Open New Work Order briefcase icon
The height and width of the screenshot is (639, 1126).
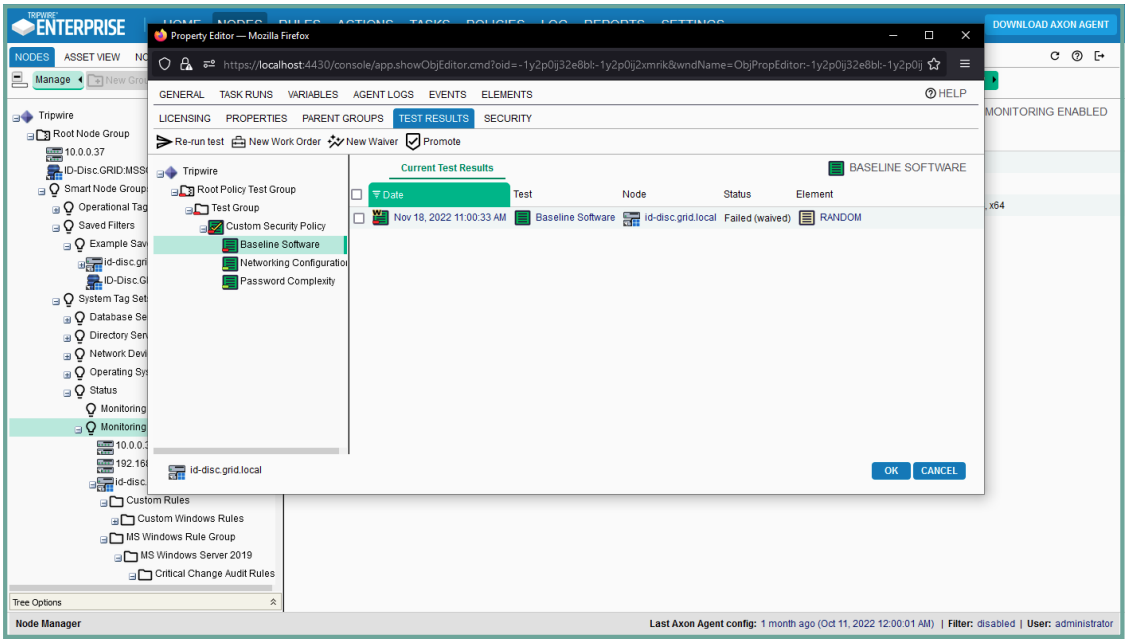[238, 141]
